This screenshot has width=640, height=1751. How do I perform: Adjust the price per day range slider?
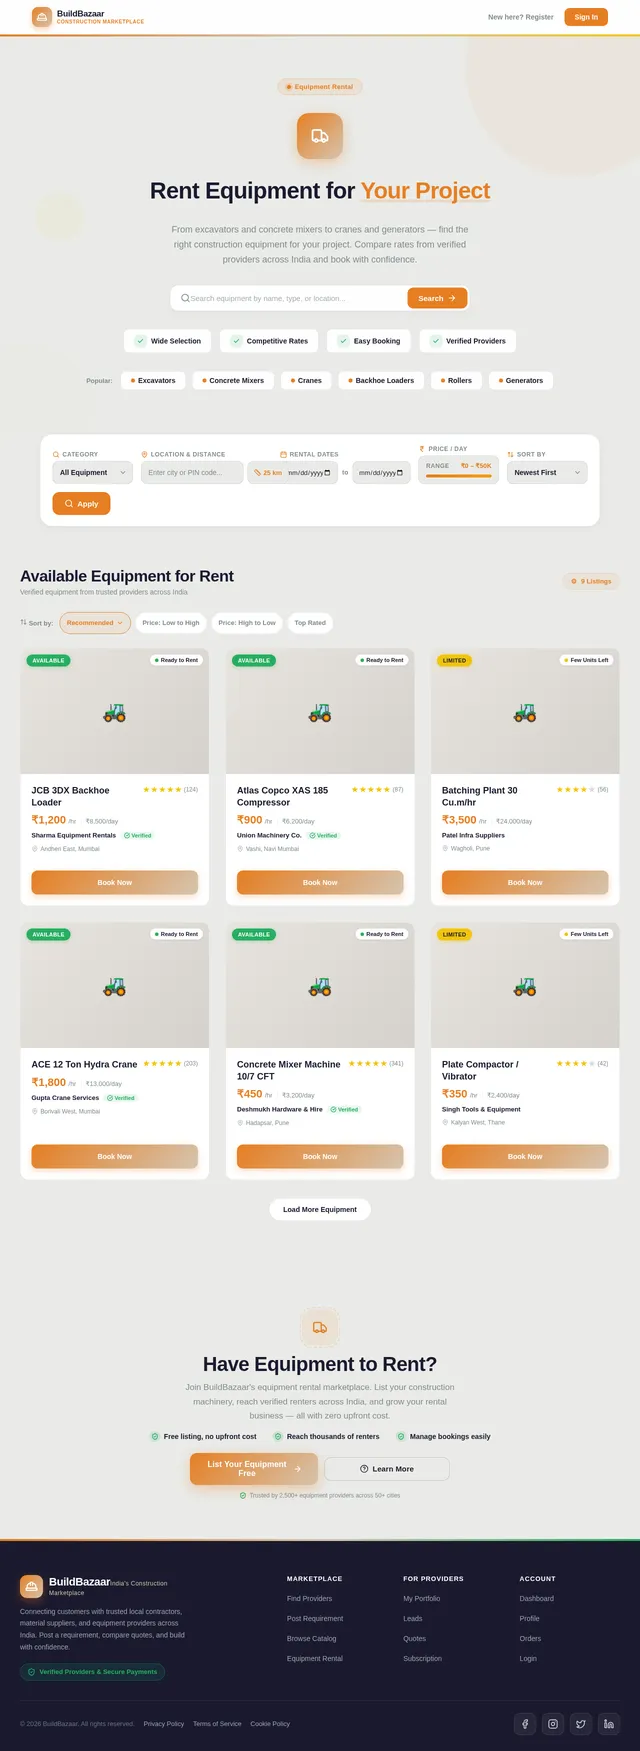coord(459,476)
